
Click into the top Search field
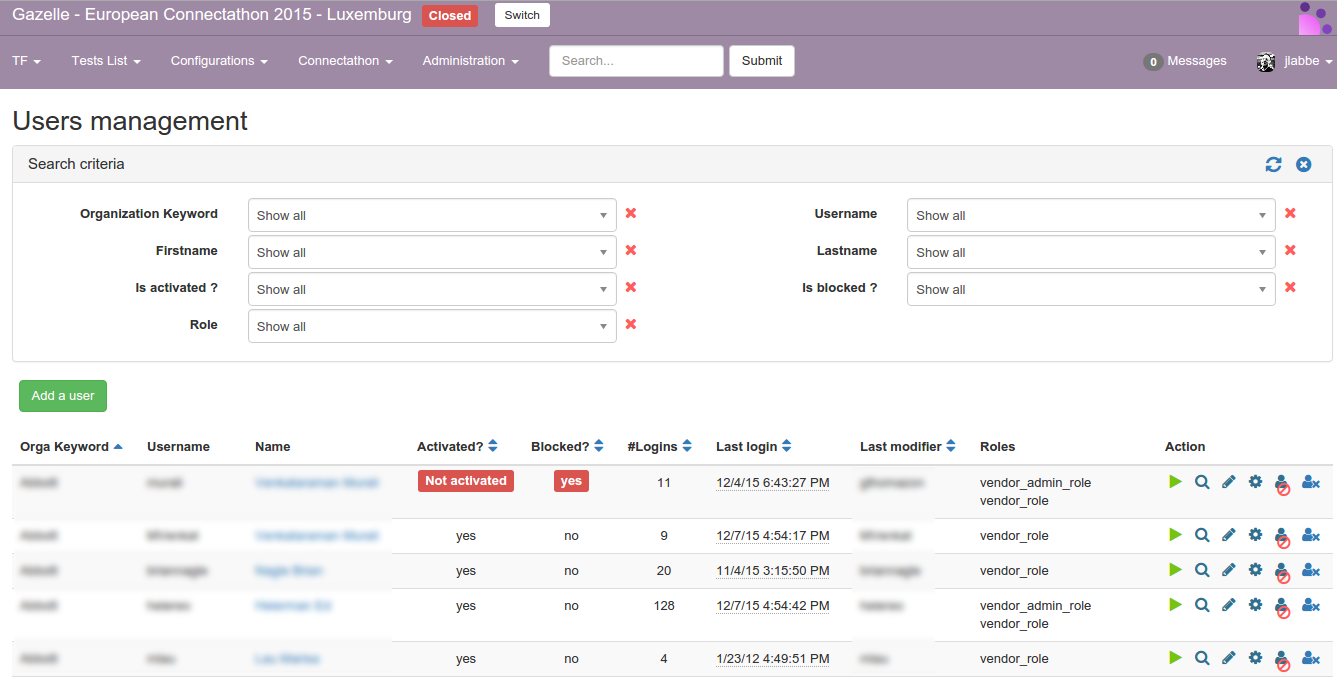[x=636, y=61]
